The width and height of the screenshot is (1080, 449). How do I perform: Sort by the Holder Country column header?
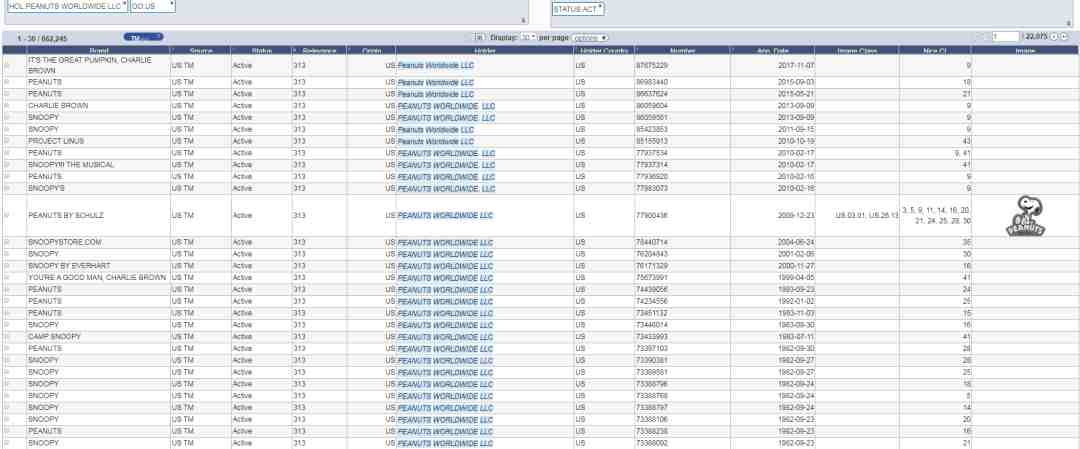tap(604, 50)
